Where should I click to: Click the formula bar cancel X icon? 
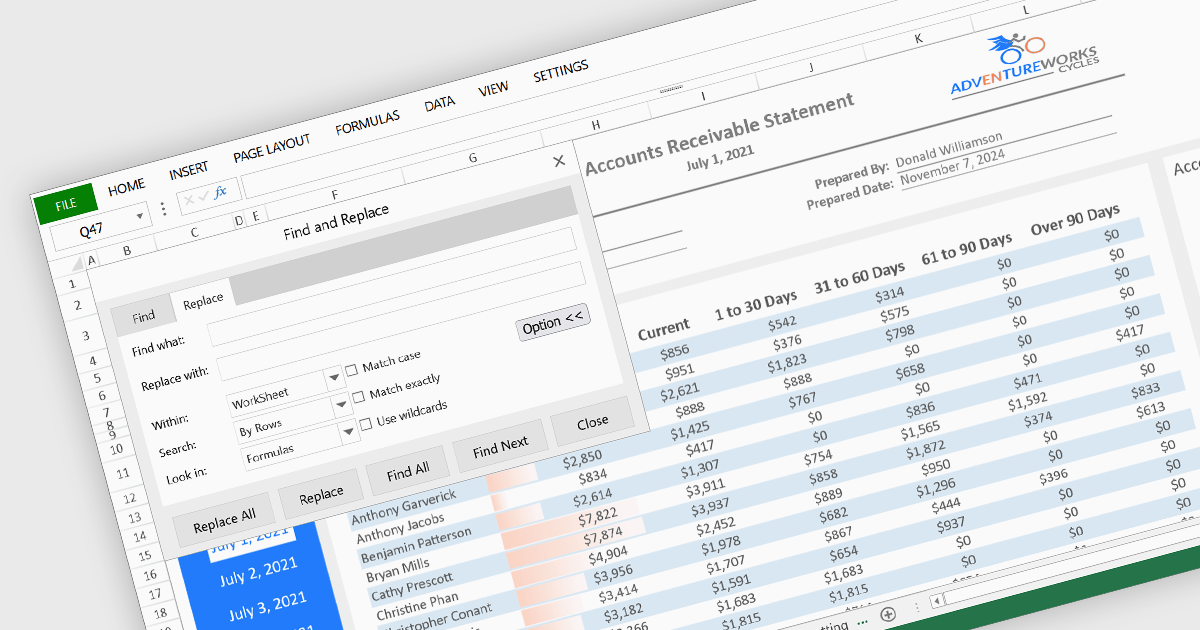click(190, 199)
